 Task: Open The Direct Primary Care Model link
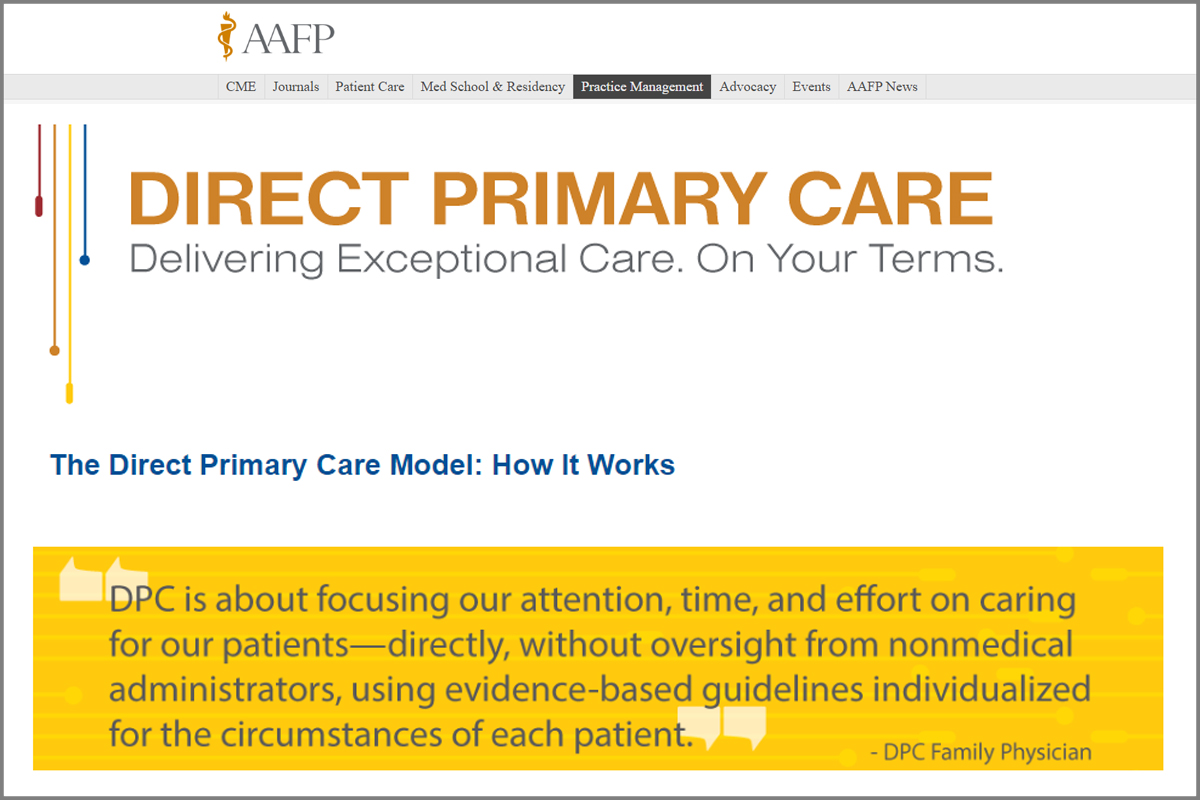click(x=363, y=465)
